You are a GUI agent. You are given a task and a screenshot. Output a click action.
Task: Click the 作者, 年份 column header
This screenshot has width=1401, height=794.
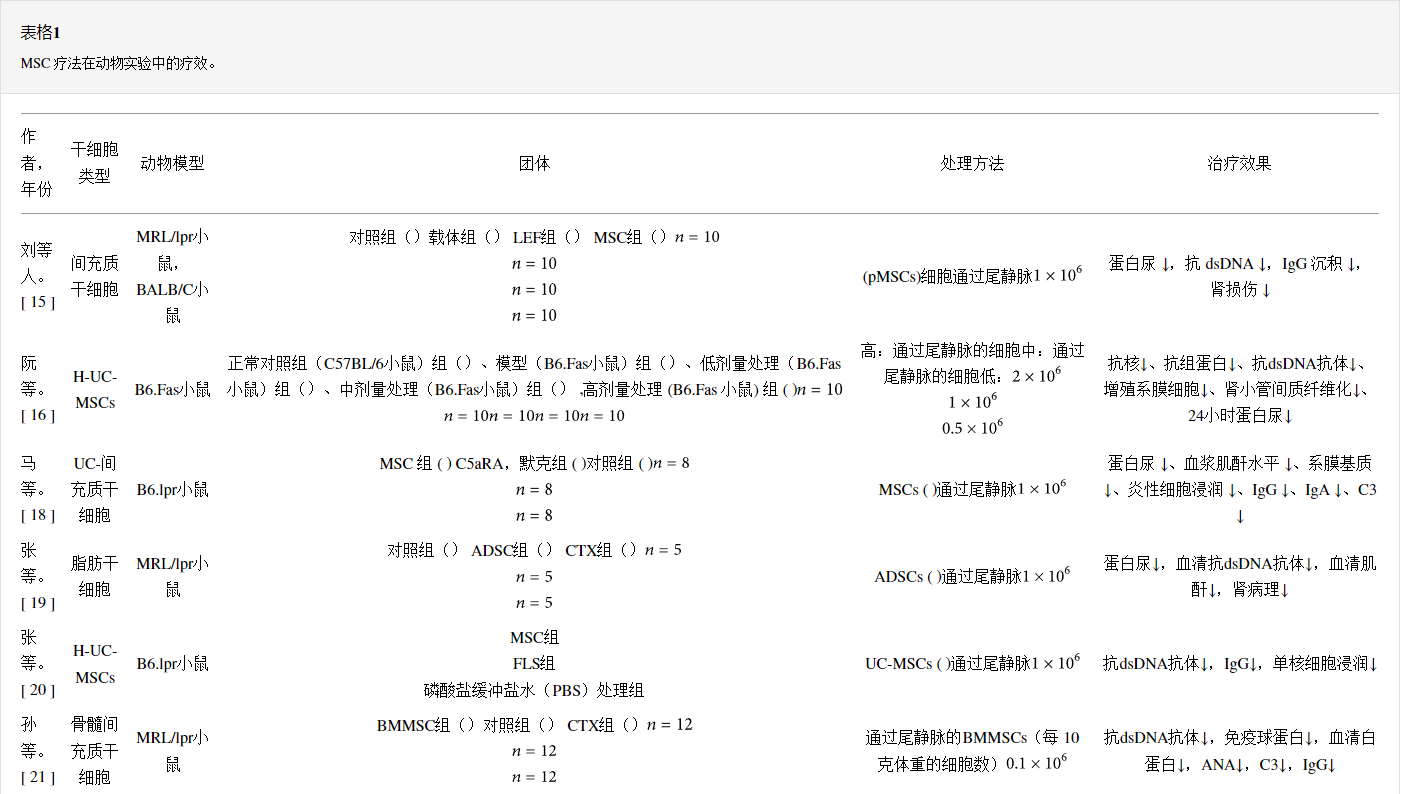click(37, 163)
